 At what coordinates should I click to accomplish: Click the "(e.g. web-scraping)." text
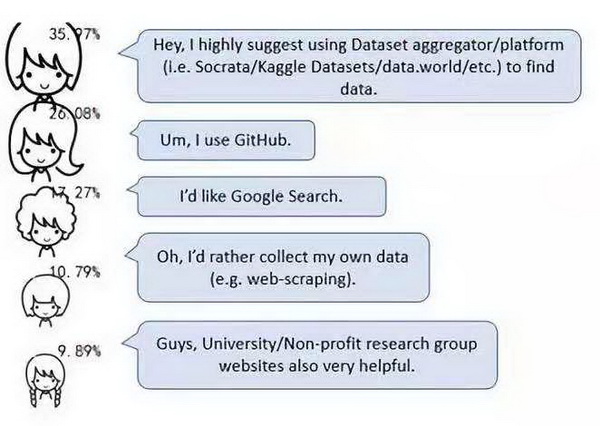(284, 281)
